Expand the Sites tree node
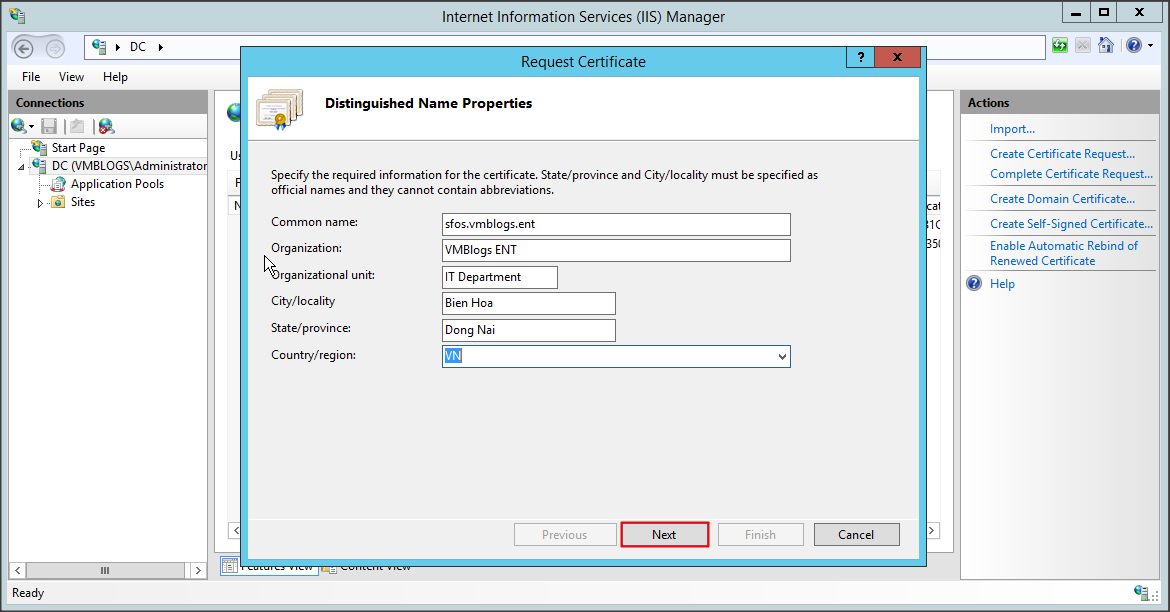Image resolution: width=1170 pixels, height=612 pixels. coord(41,203)
